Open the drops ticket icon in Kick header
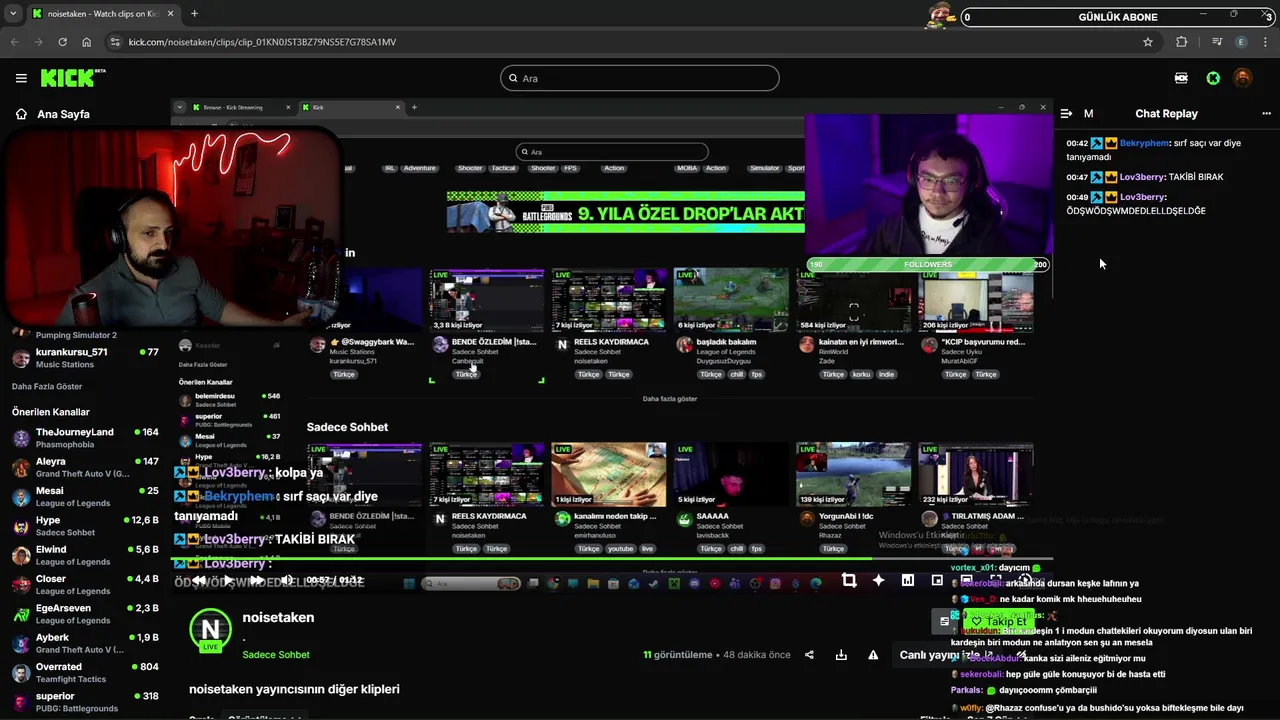The height and width of the screenshot is (720, 1280). tap(1182, 78)
